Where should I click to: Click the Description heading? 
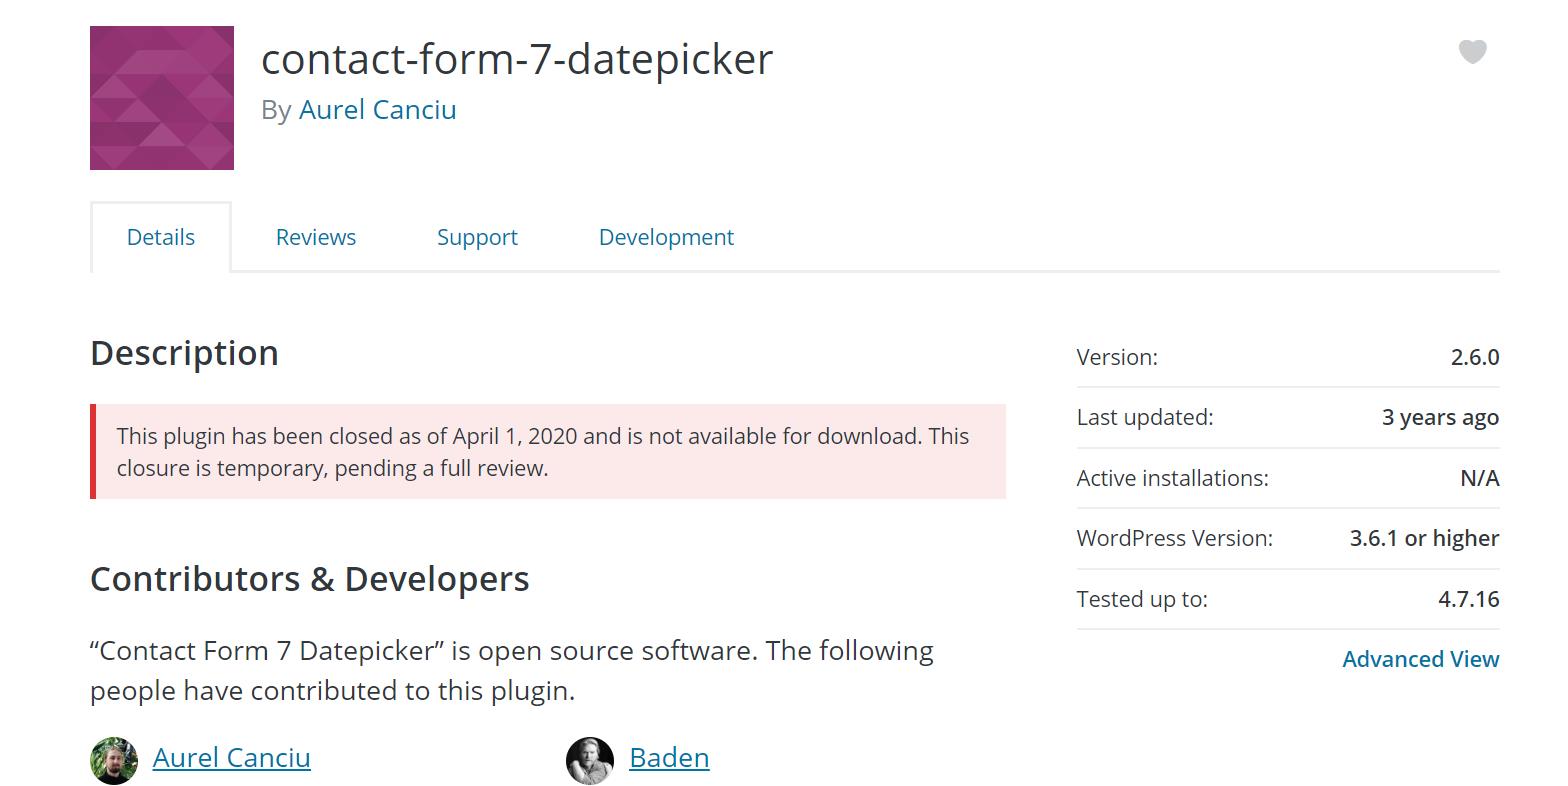pos(184,353)
